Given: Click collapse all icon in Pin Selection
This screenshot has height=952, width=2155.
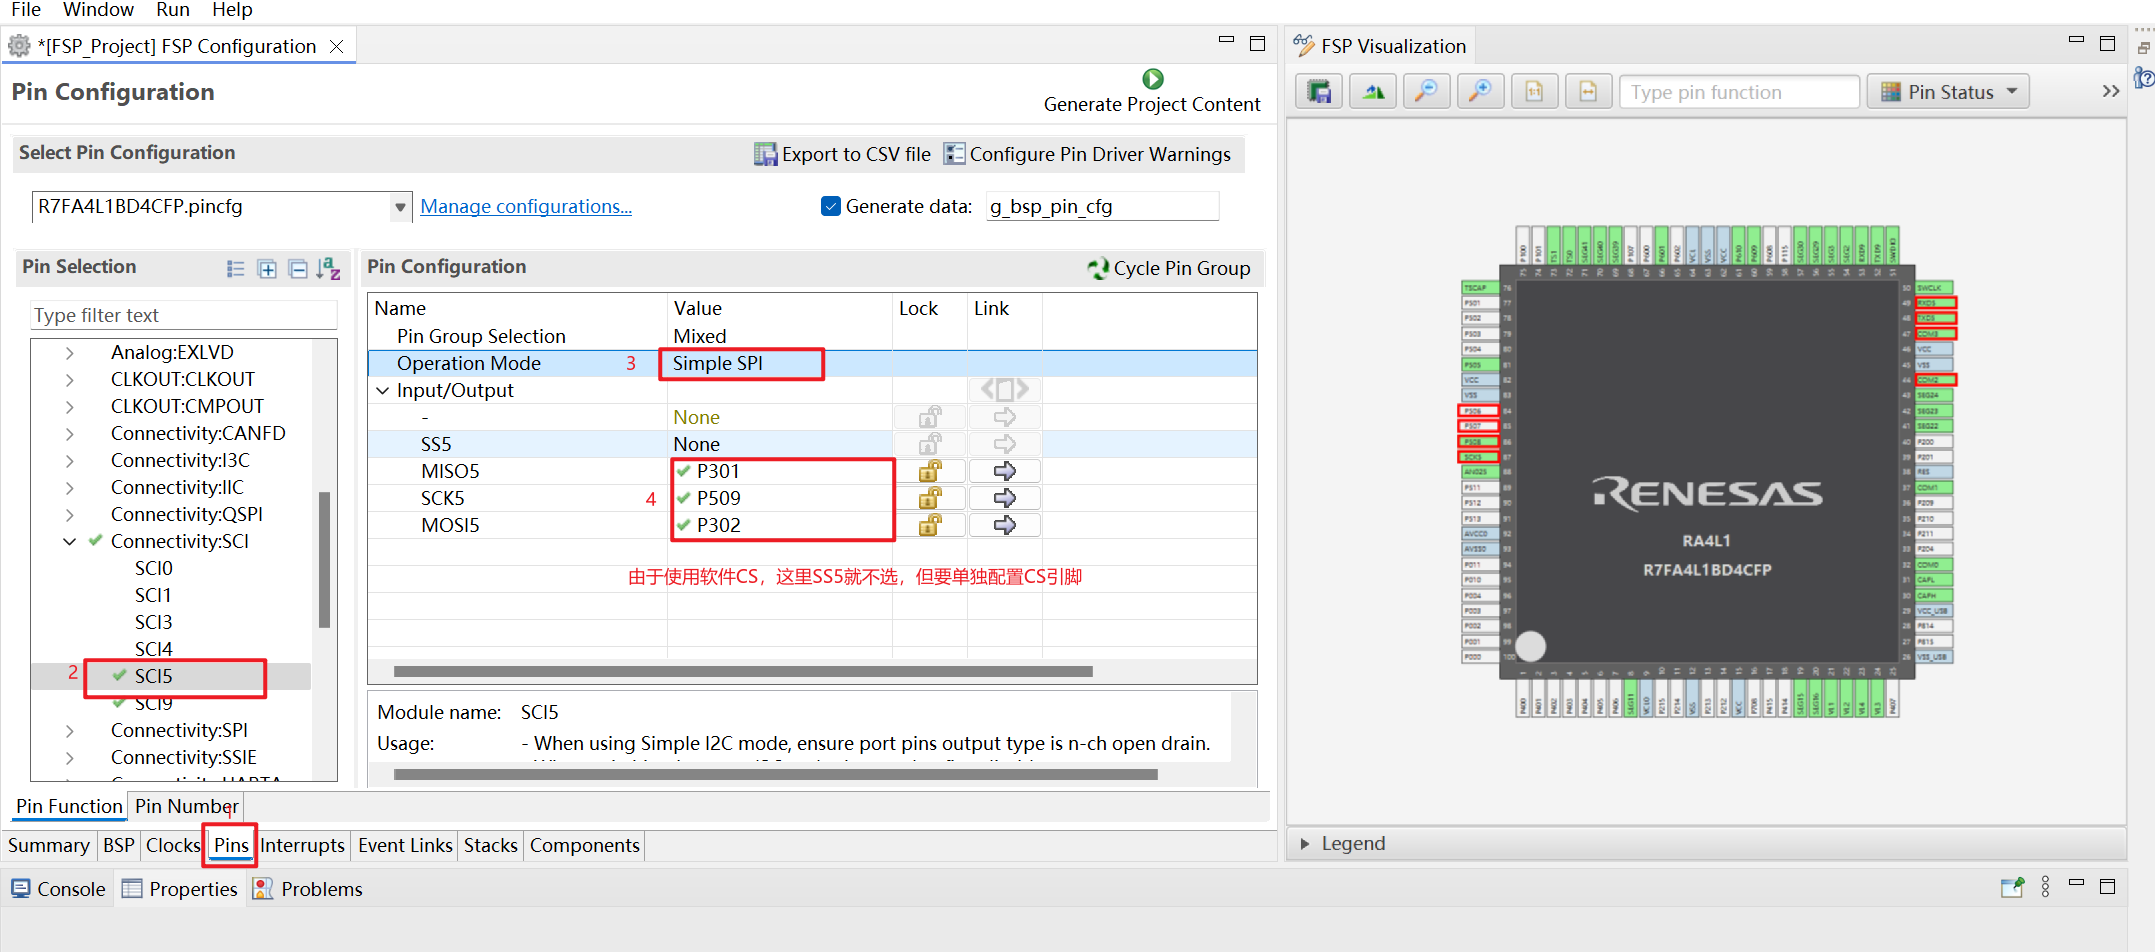Looking at the screenshot, I should tap(298, 268).
